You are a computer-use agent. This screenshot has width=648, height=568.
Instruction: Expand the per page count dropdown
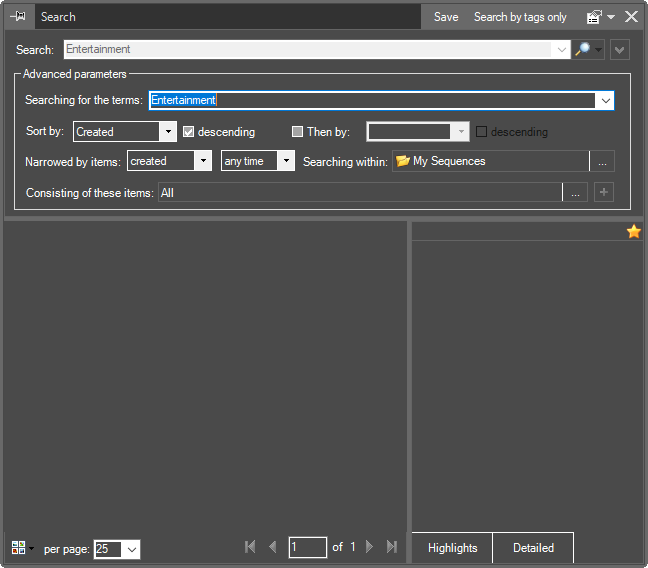(132, 549)
